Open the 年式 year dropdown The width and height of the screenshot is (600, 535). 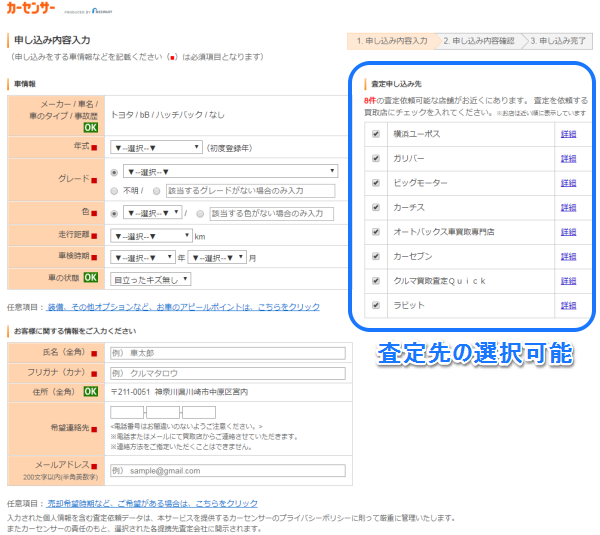tap(156, 148)
